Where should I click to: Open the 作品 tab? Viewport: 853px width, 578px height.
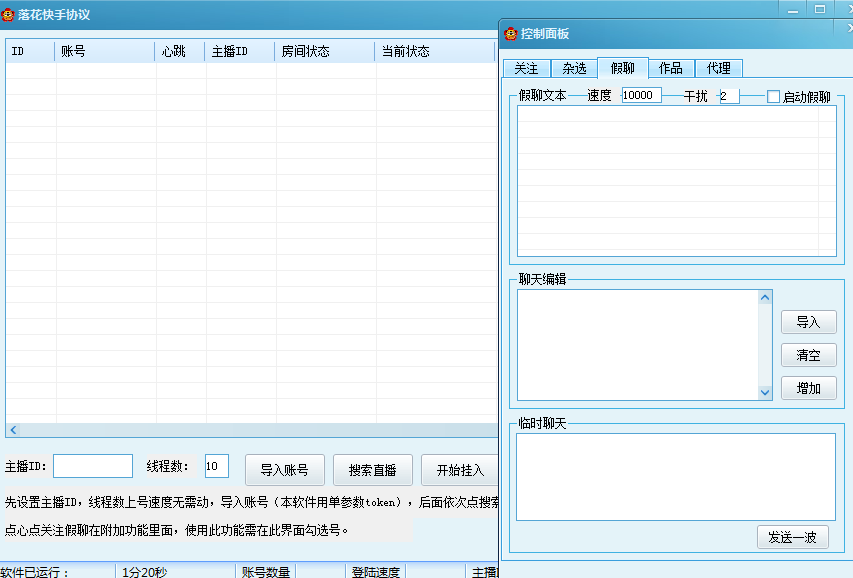671,69
